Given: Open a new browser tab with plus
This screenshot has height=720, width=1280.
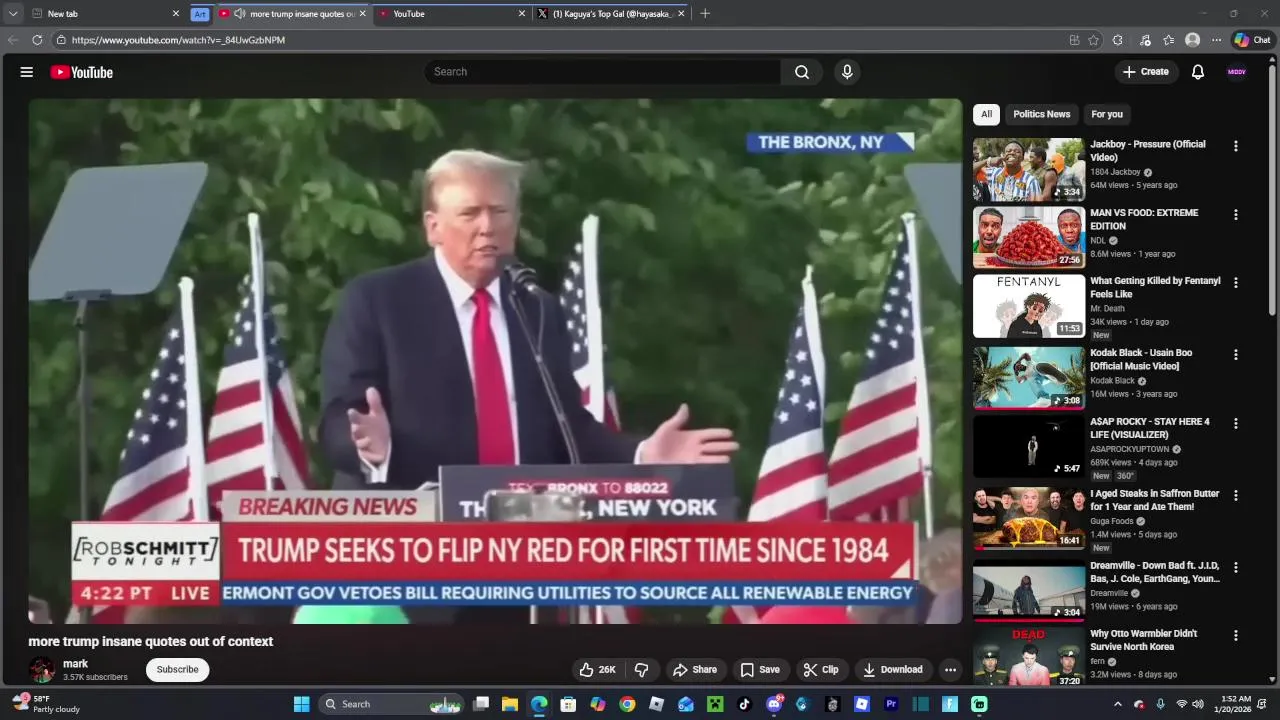Looking at the screenshot, I should coord(705,14).
